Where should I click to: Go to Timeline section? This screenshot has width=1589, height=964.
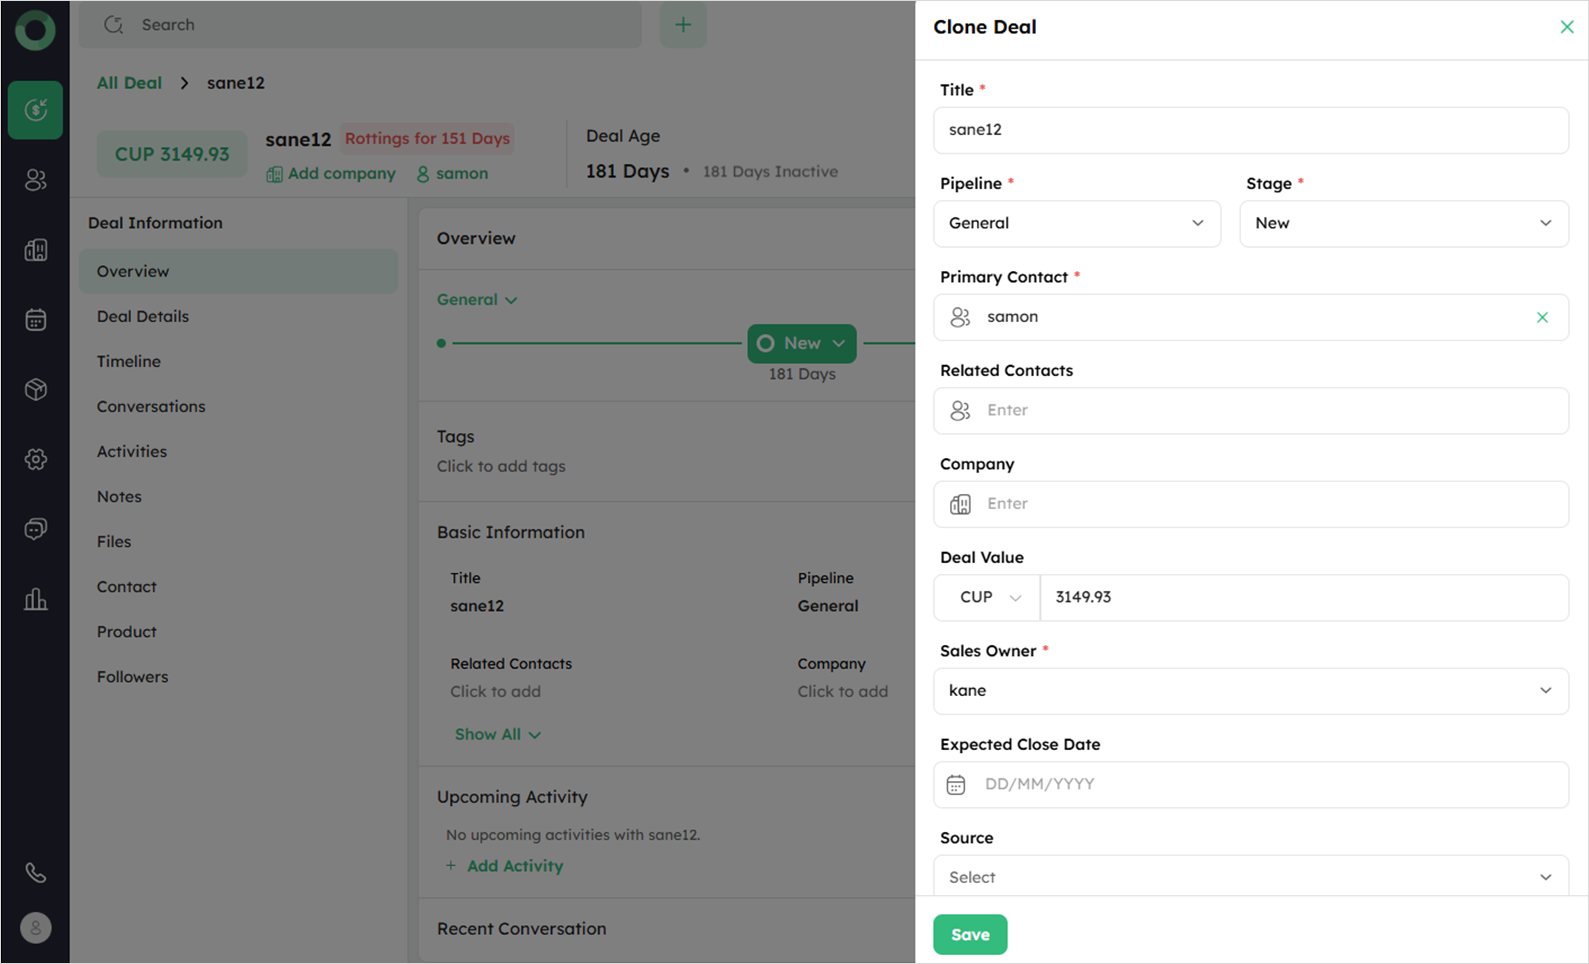click(x=129, y=361)
